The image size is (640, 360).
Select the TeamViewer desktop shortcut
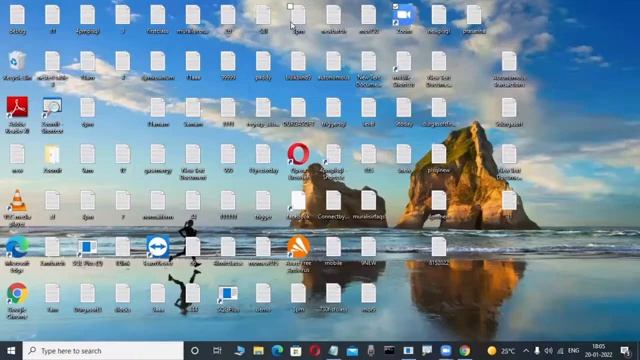(158, 247)
